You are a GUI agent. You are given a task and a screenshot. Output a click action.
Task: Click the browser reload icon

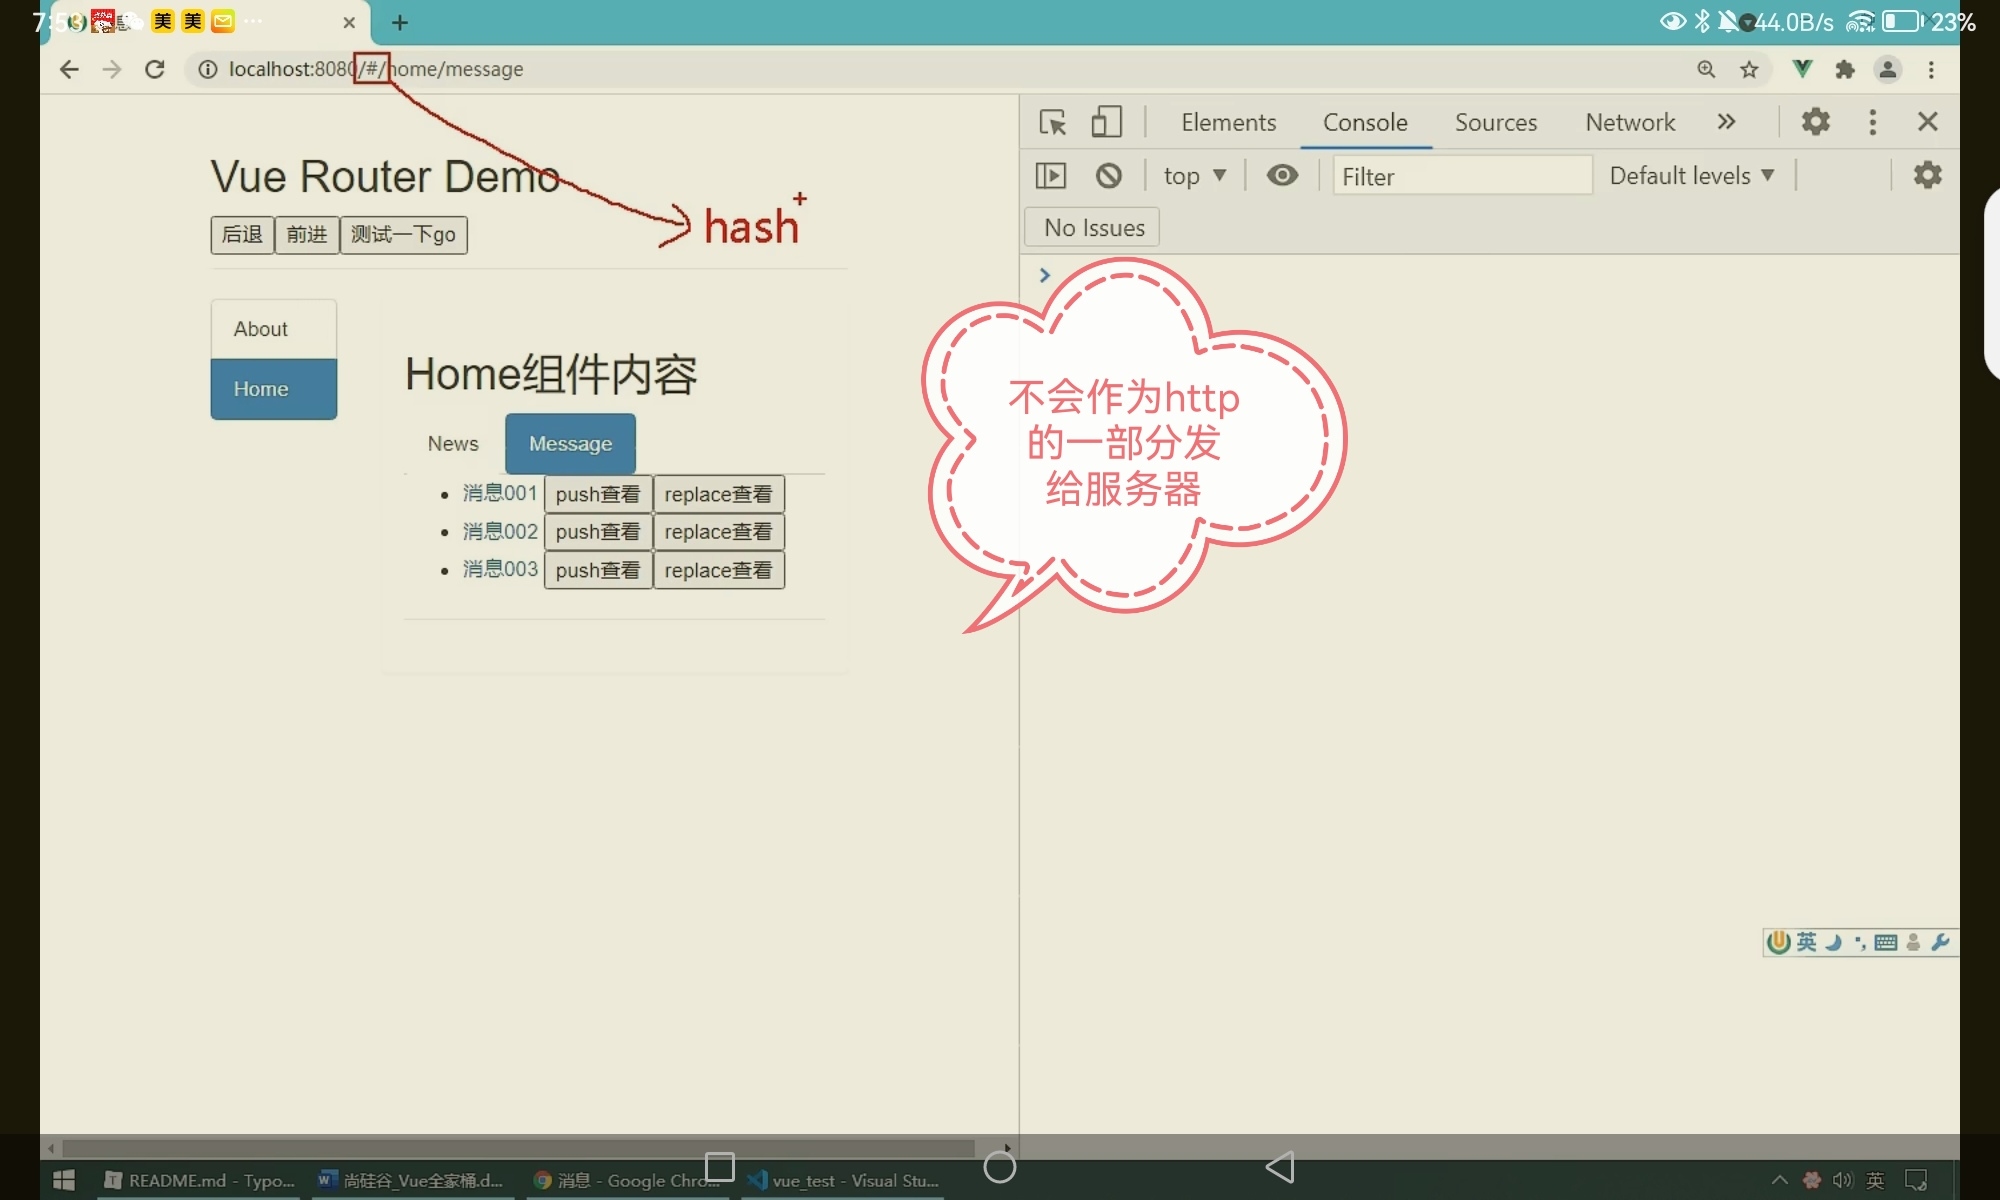(155, 69)
